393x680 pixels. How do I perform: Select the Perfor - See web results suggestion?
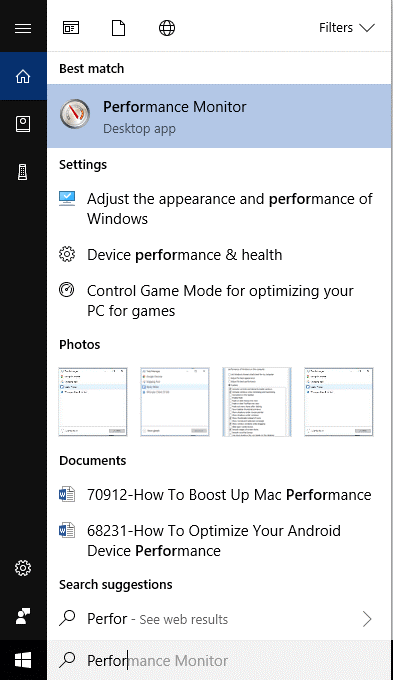[219, 619]
